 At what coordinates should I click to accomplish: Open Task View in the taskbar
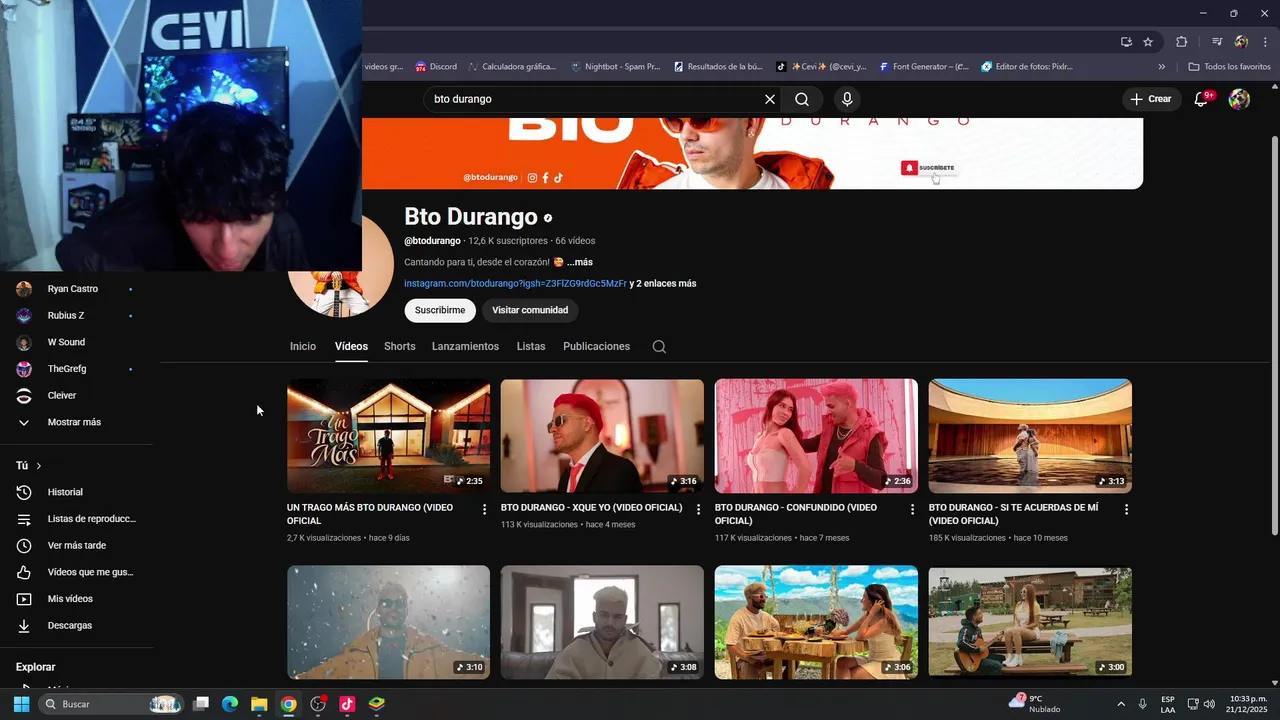coord(201,704)
